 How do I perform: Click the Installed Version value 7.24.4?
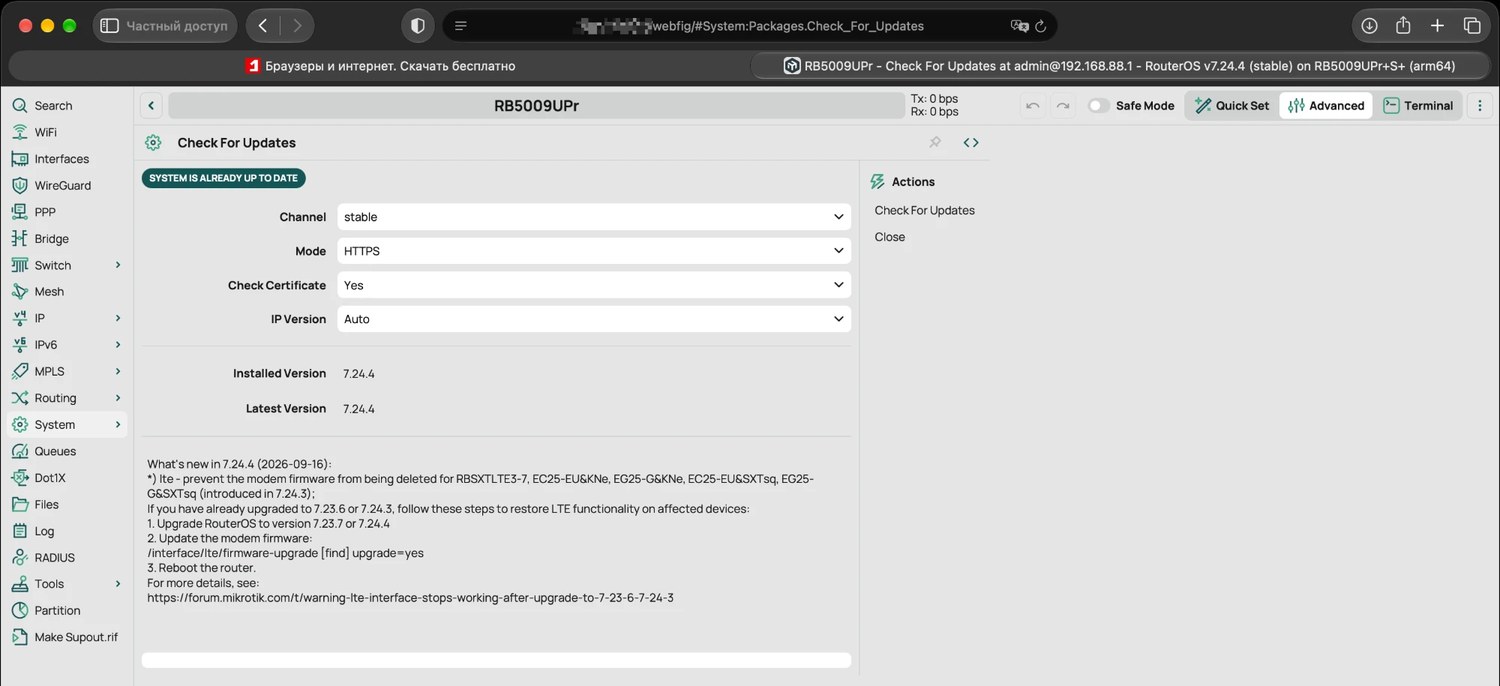(x=359, y=374)
